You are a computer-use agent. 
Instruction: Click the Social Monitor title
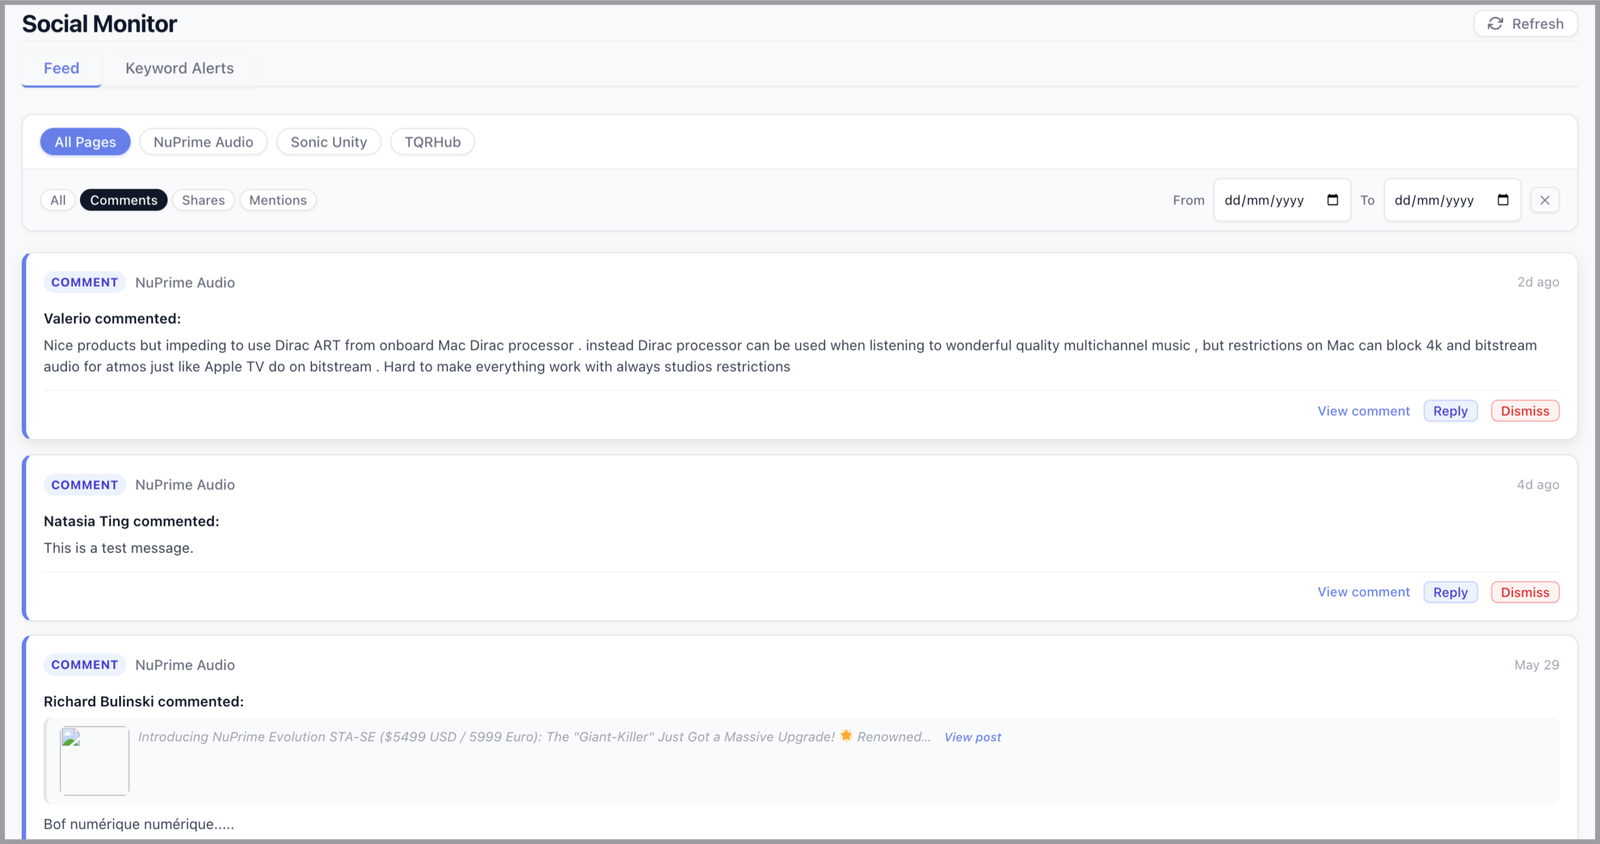click(99, 24)
